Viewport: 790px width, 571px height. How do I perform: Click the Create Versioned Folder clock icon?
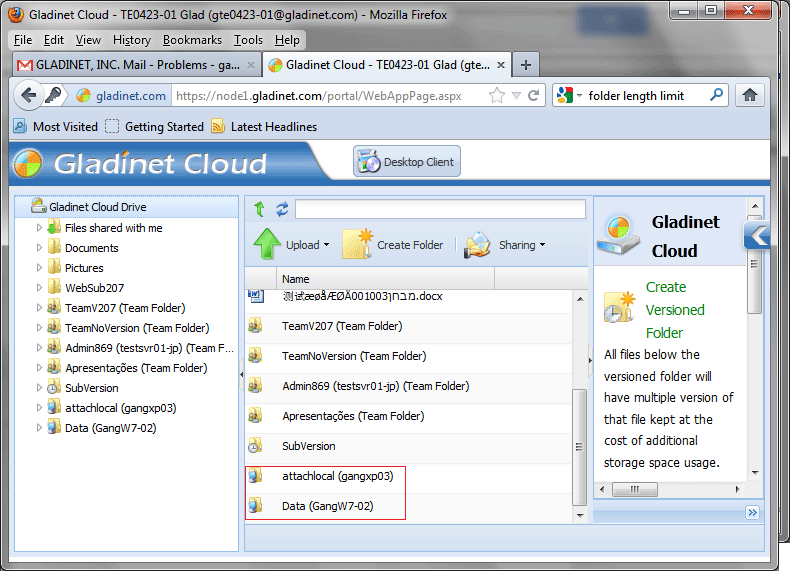[619, 307]
